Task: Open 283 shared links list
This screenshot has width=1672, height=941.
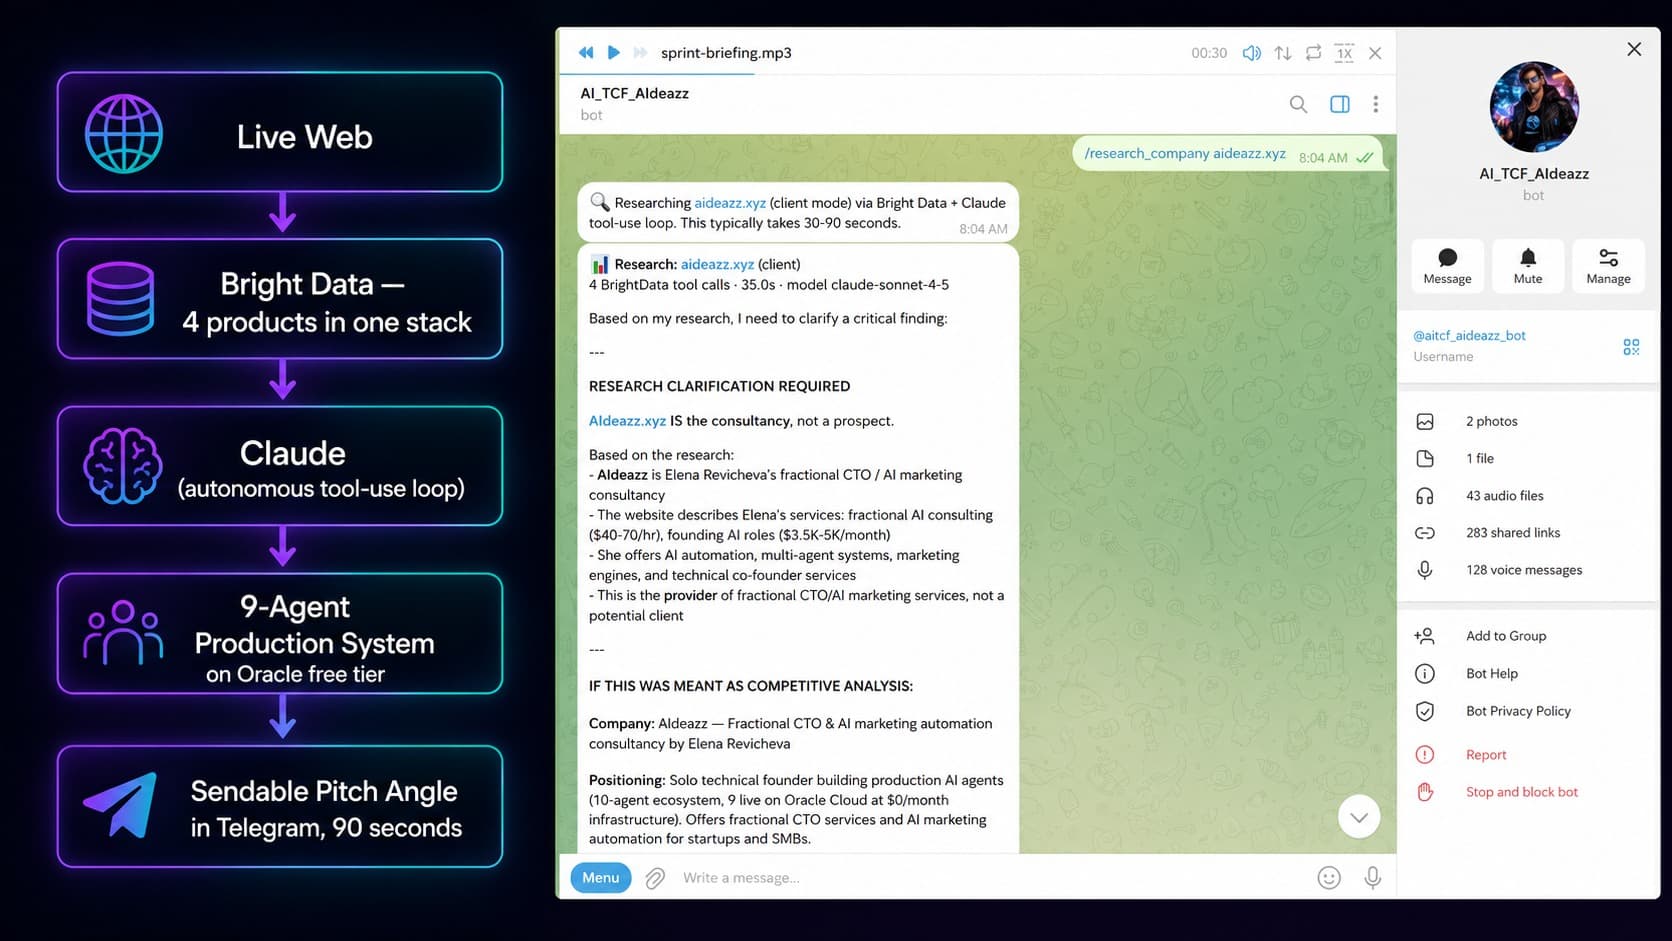Action: 1528,532
